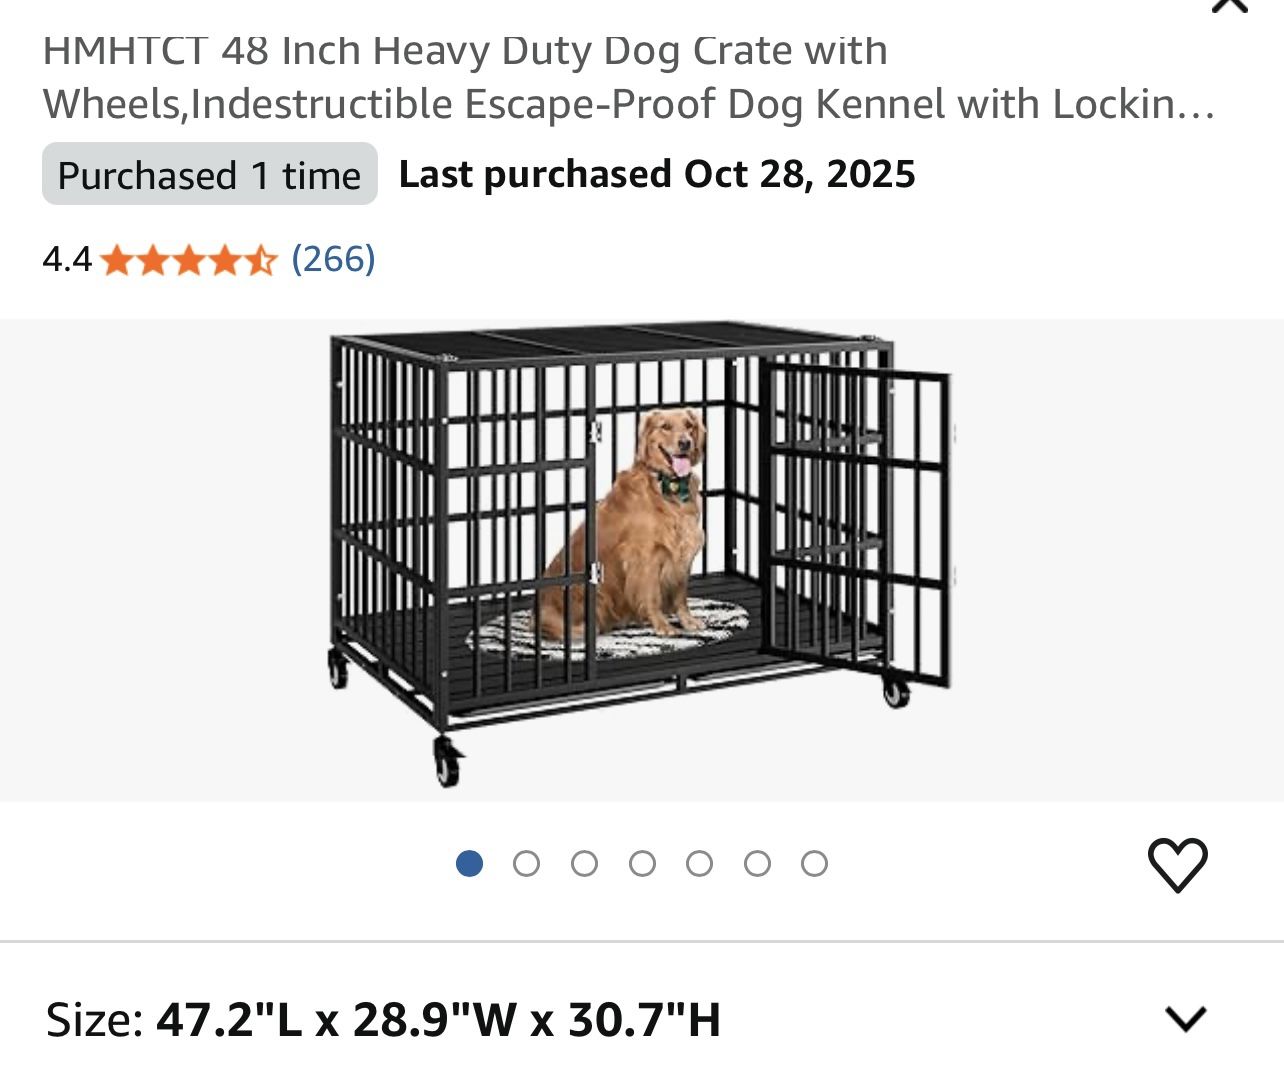The width and height of the screenshot is (1284, 1086).
Task: Jump to the second product image dot
Action: tap(526, 864)
